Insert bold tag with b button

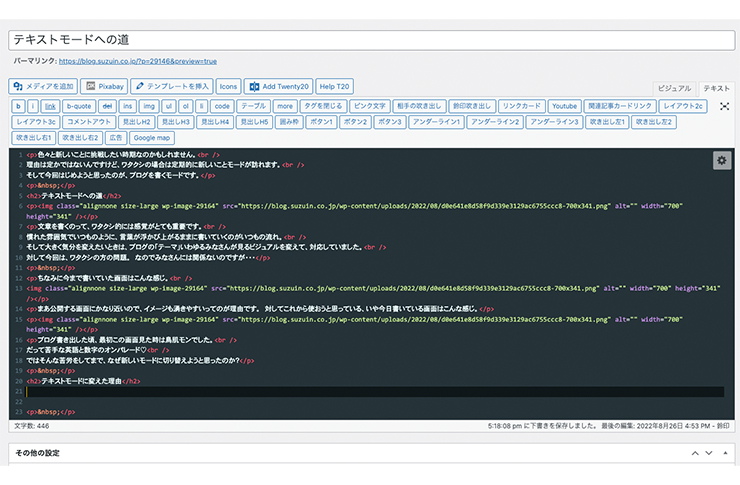tap(18, 106)
